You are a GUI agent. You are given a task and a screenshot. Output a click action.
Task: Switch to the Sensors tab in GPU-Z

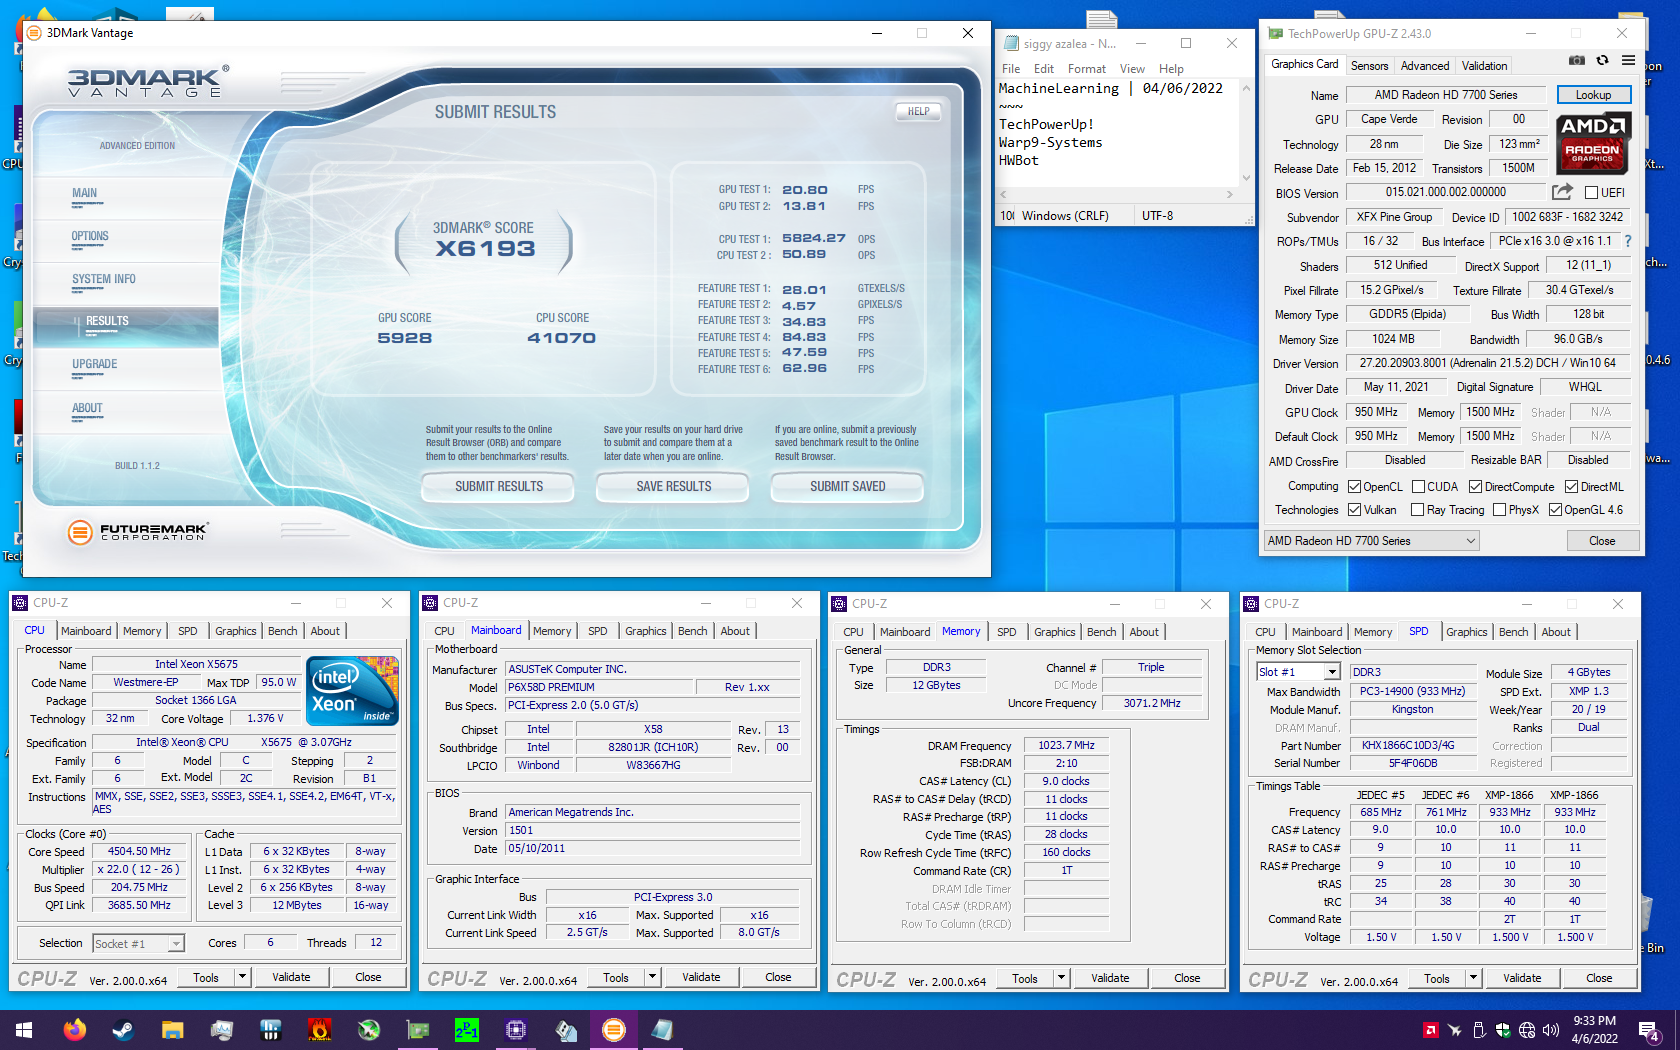click(1369, 66)
